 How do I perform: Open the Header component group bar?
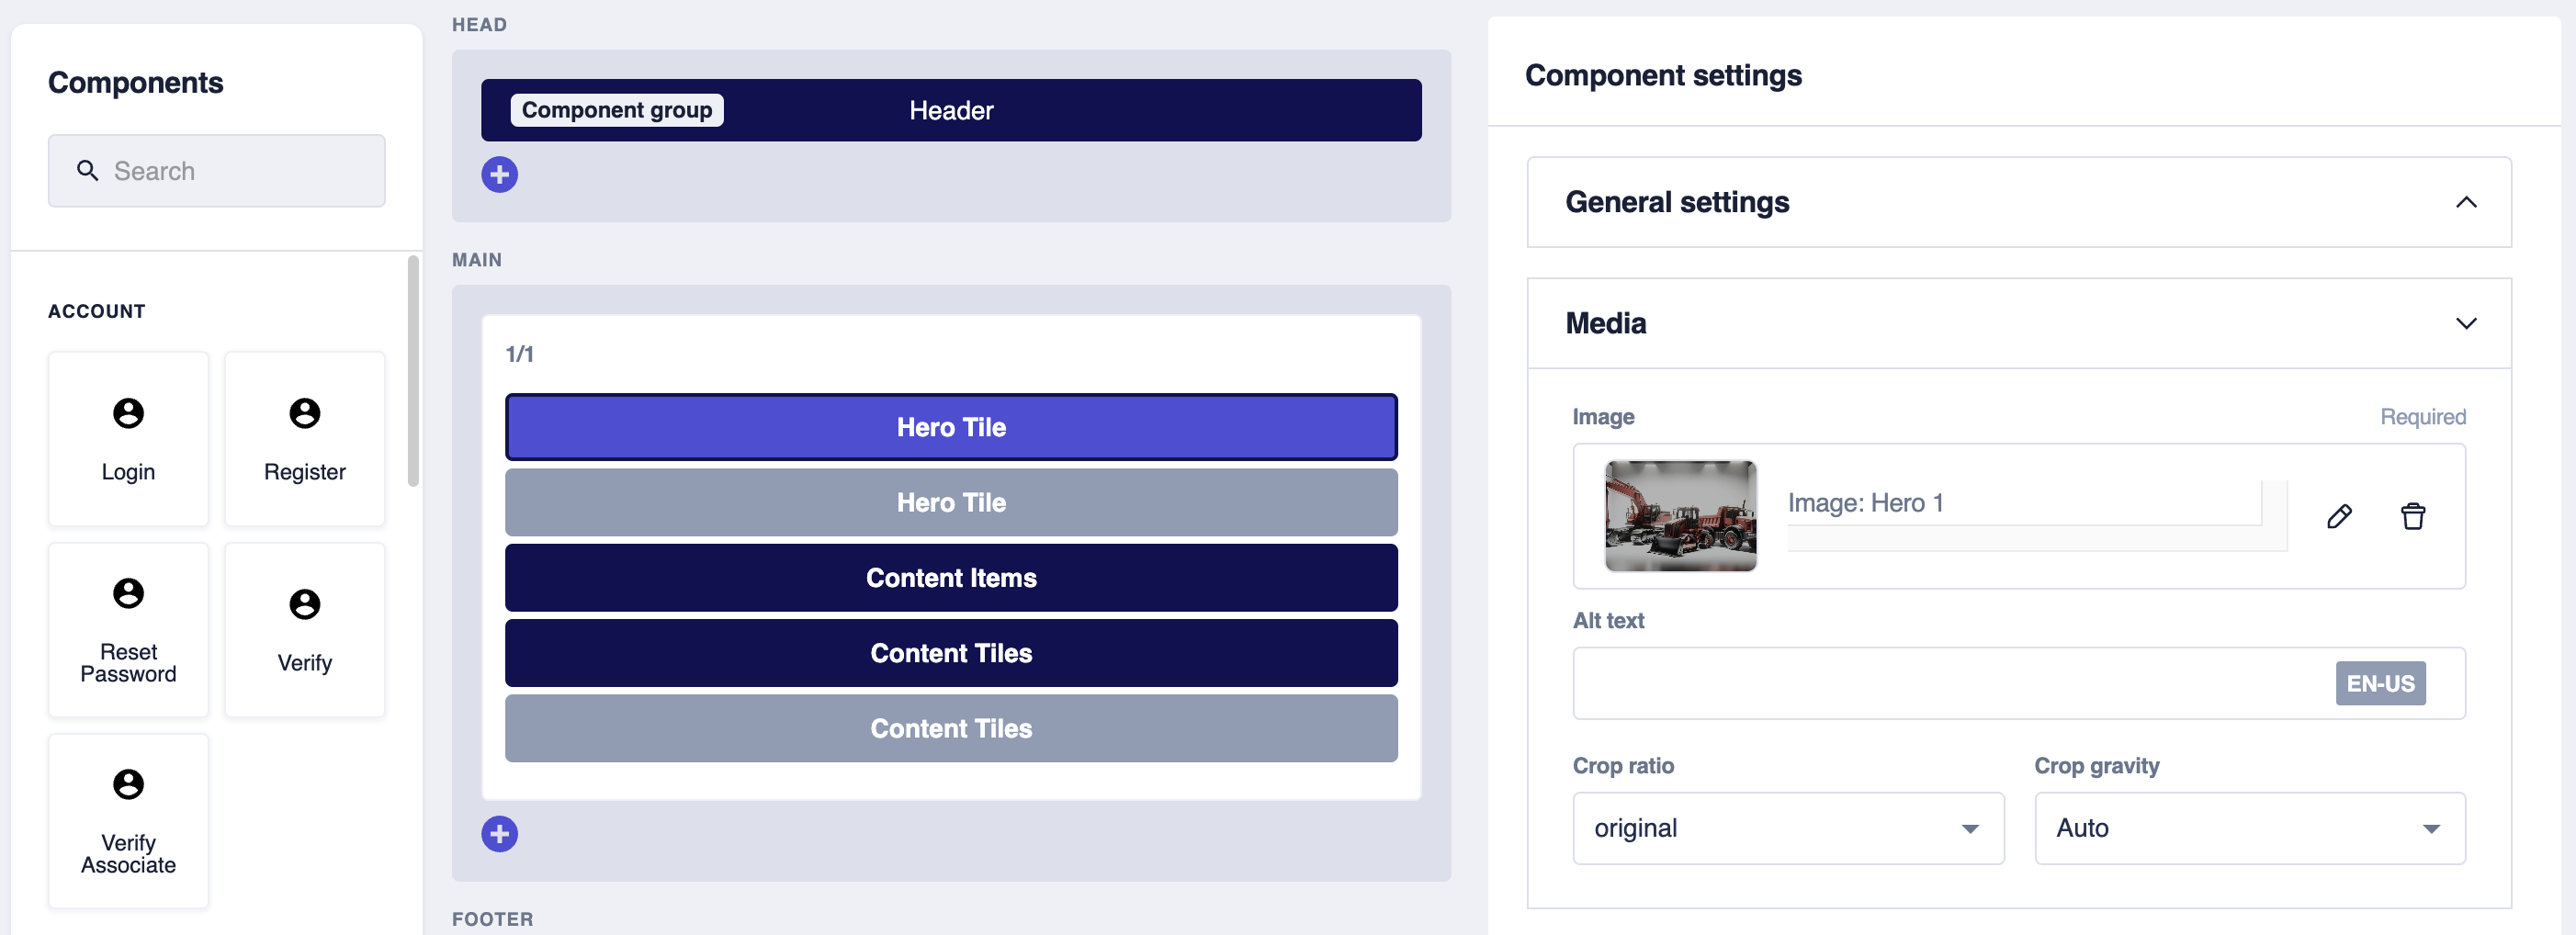point(950,110)
